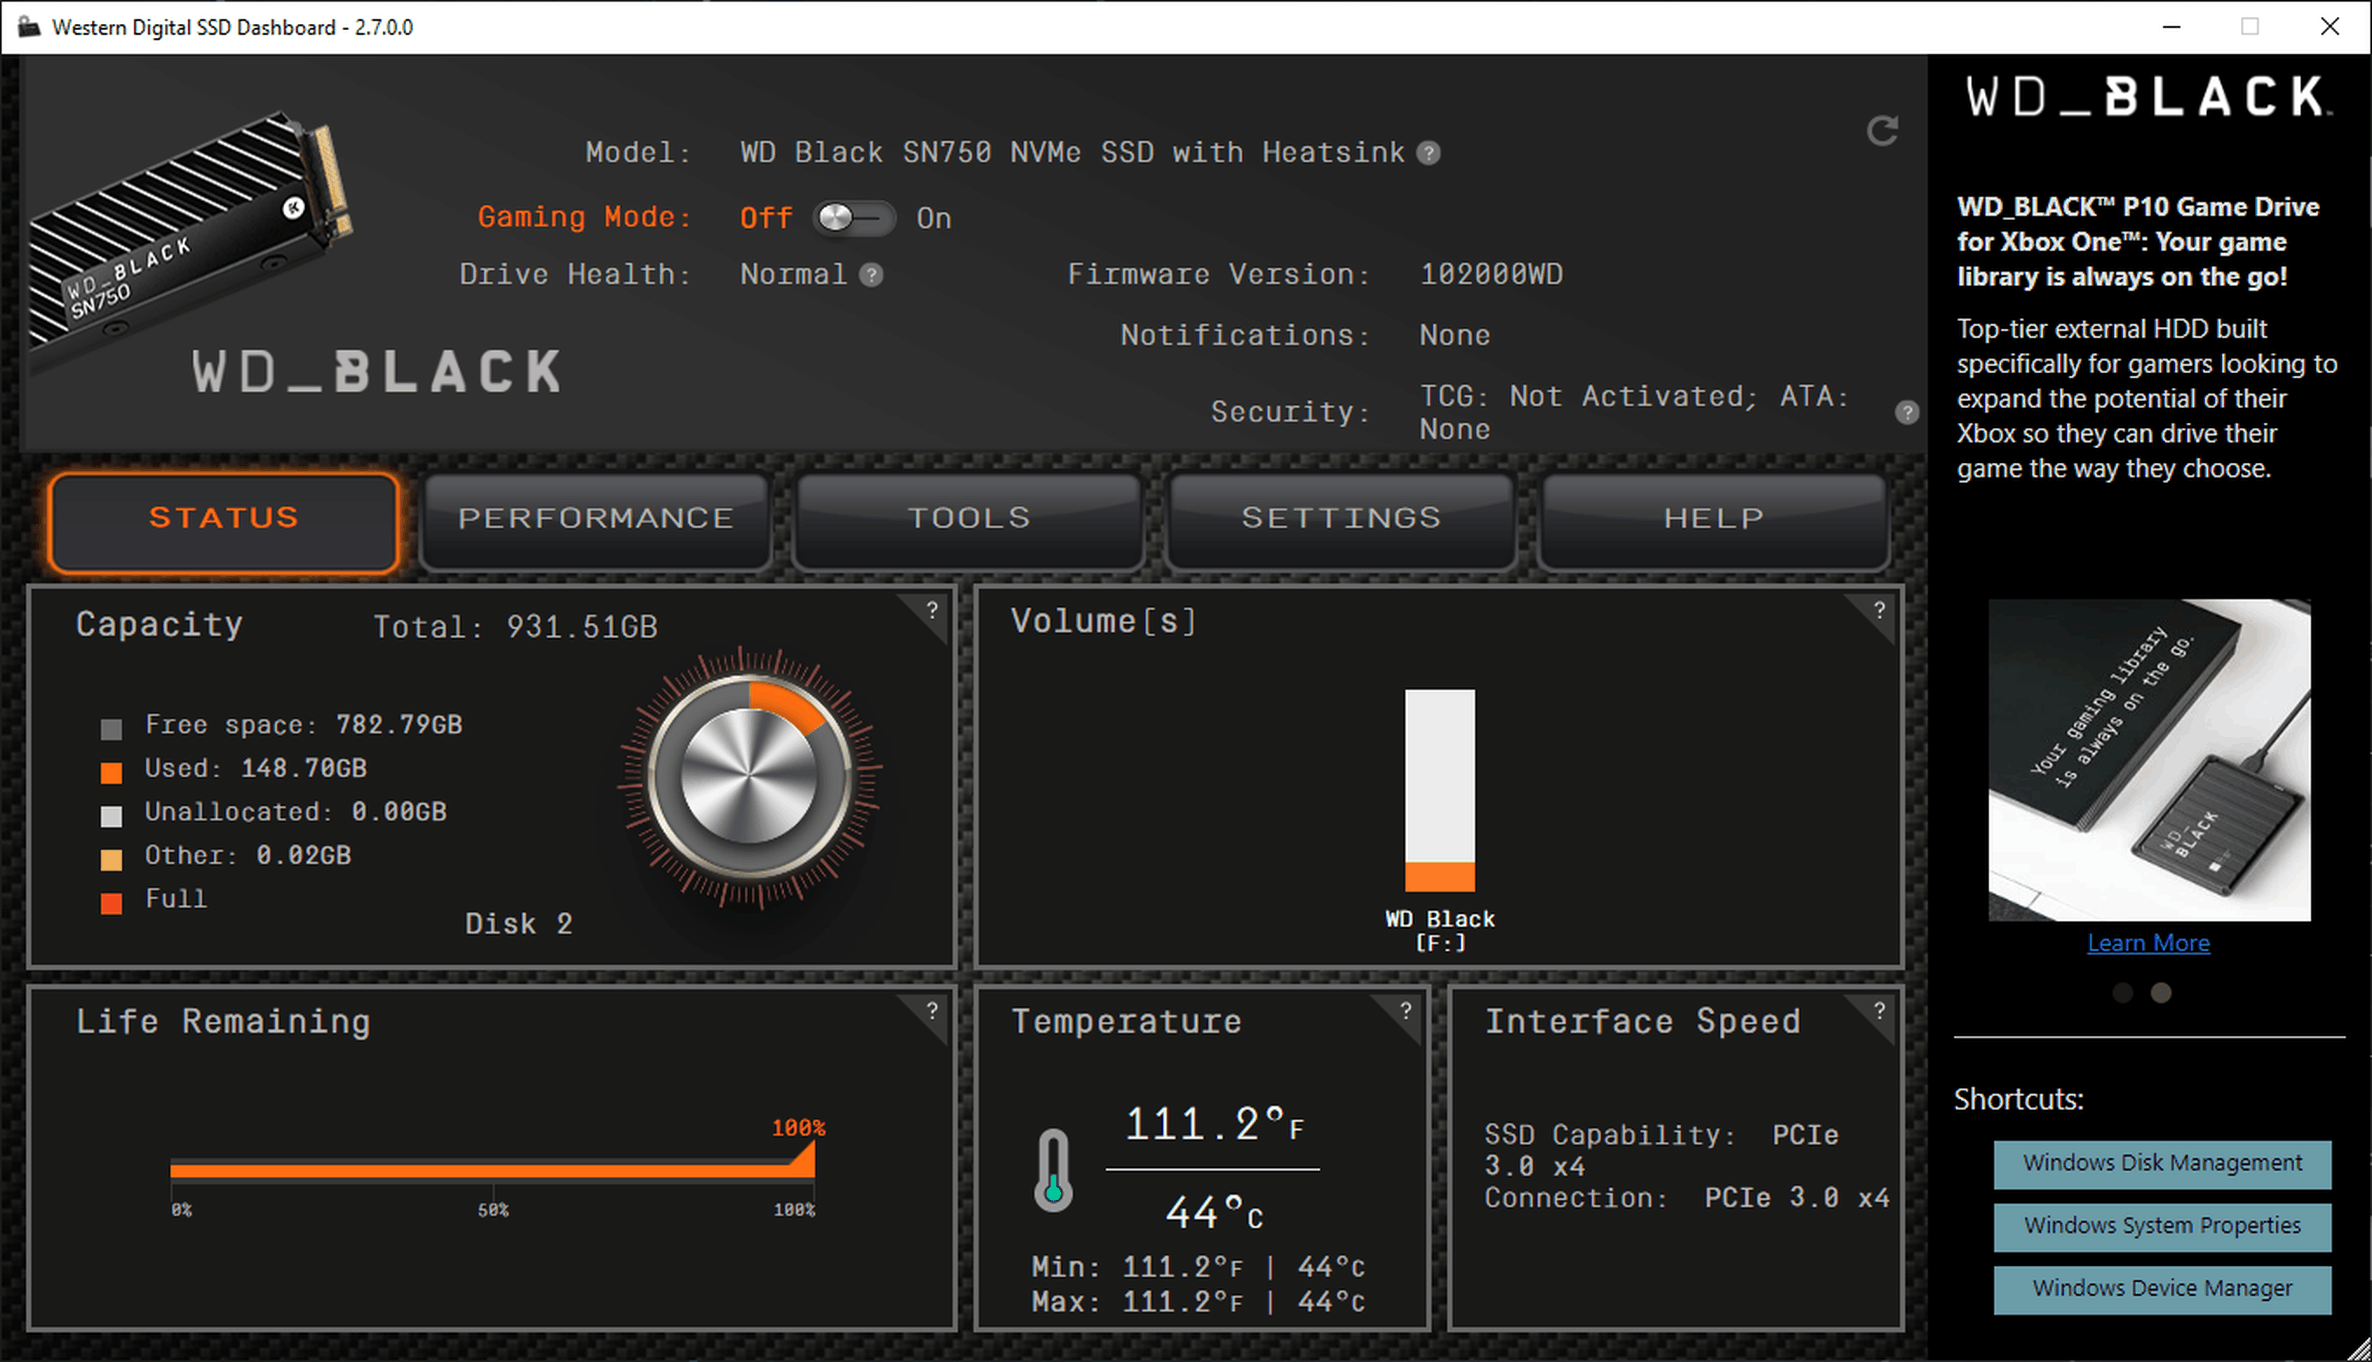Viewport: 2372px width, 1362px height.
Task: Click the Other legend swatch
Action: (111, 860)
